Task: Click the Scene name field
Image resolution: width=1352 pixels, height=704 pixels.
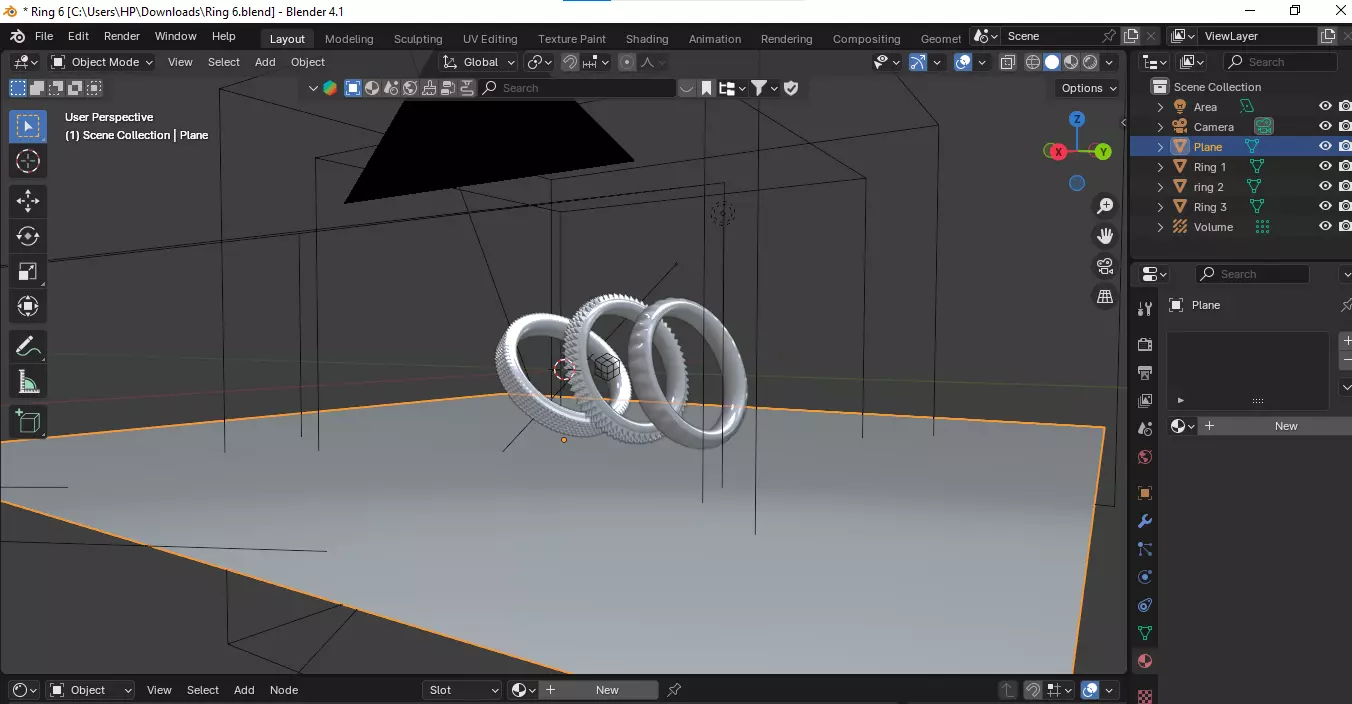Action: 1050,36
